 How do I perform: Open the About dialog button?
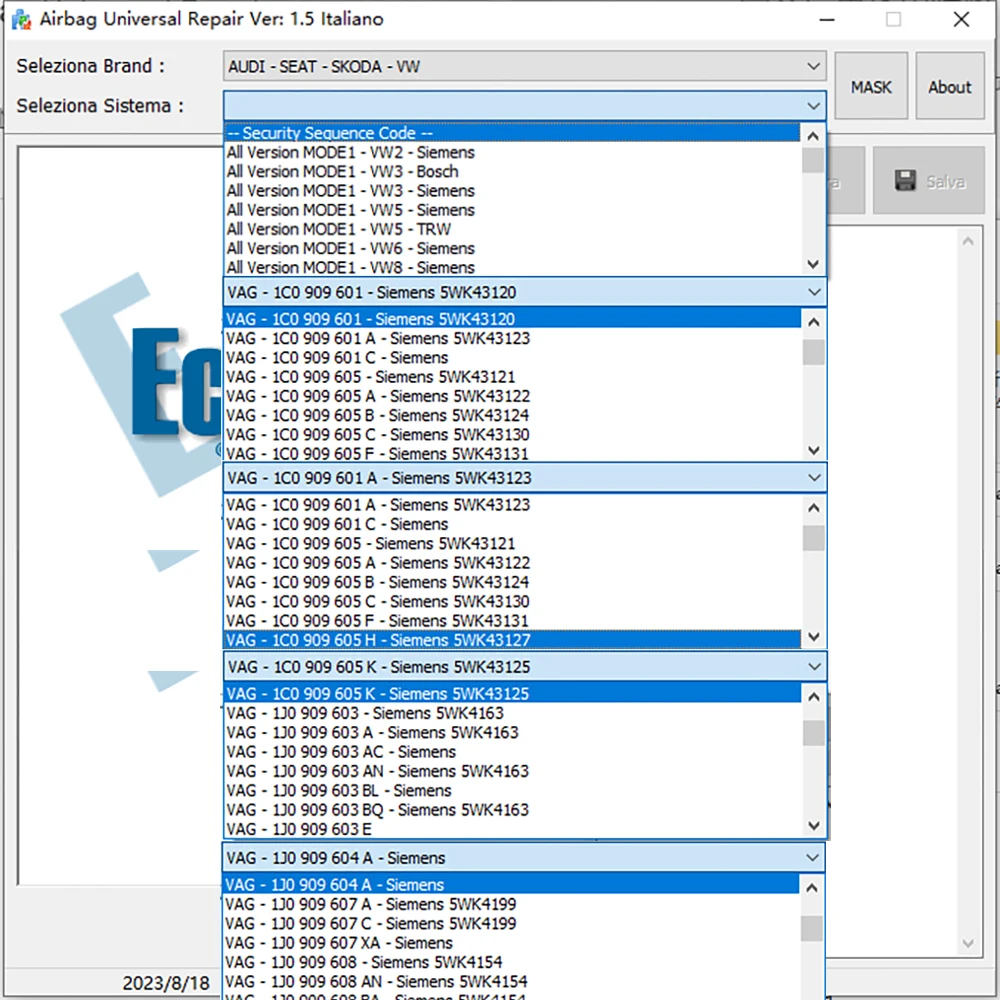pyautogui.click(x=950, y=86)
